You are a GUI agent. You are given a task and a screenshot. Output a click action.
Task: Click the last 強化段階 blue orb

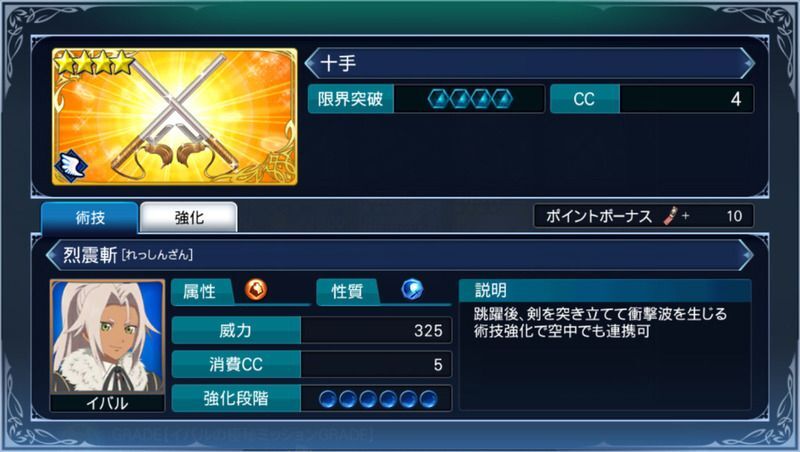428,399
